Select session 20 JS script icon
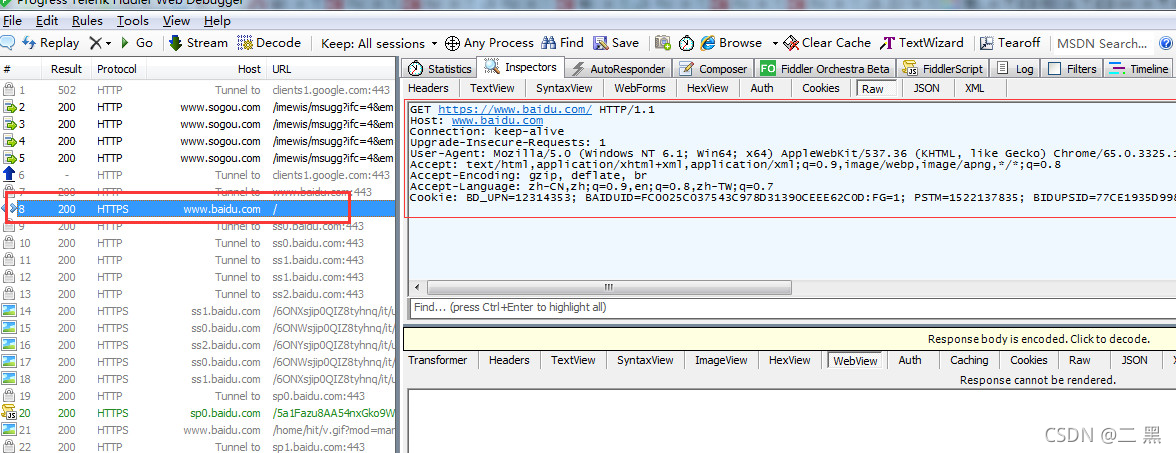1176x453 pixels. [9, 412]
